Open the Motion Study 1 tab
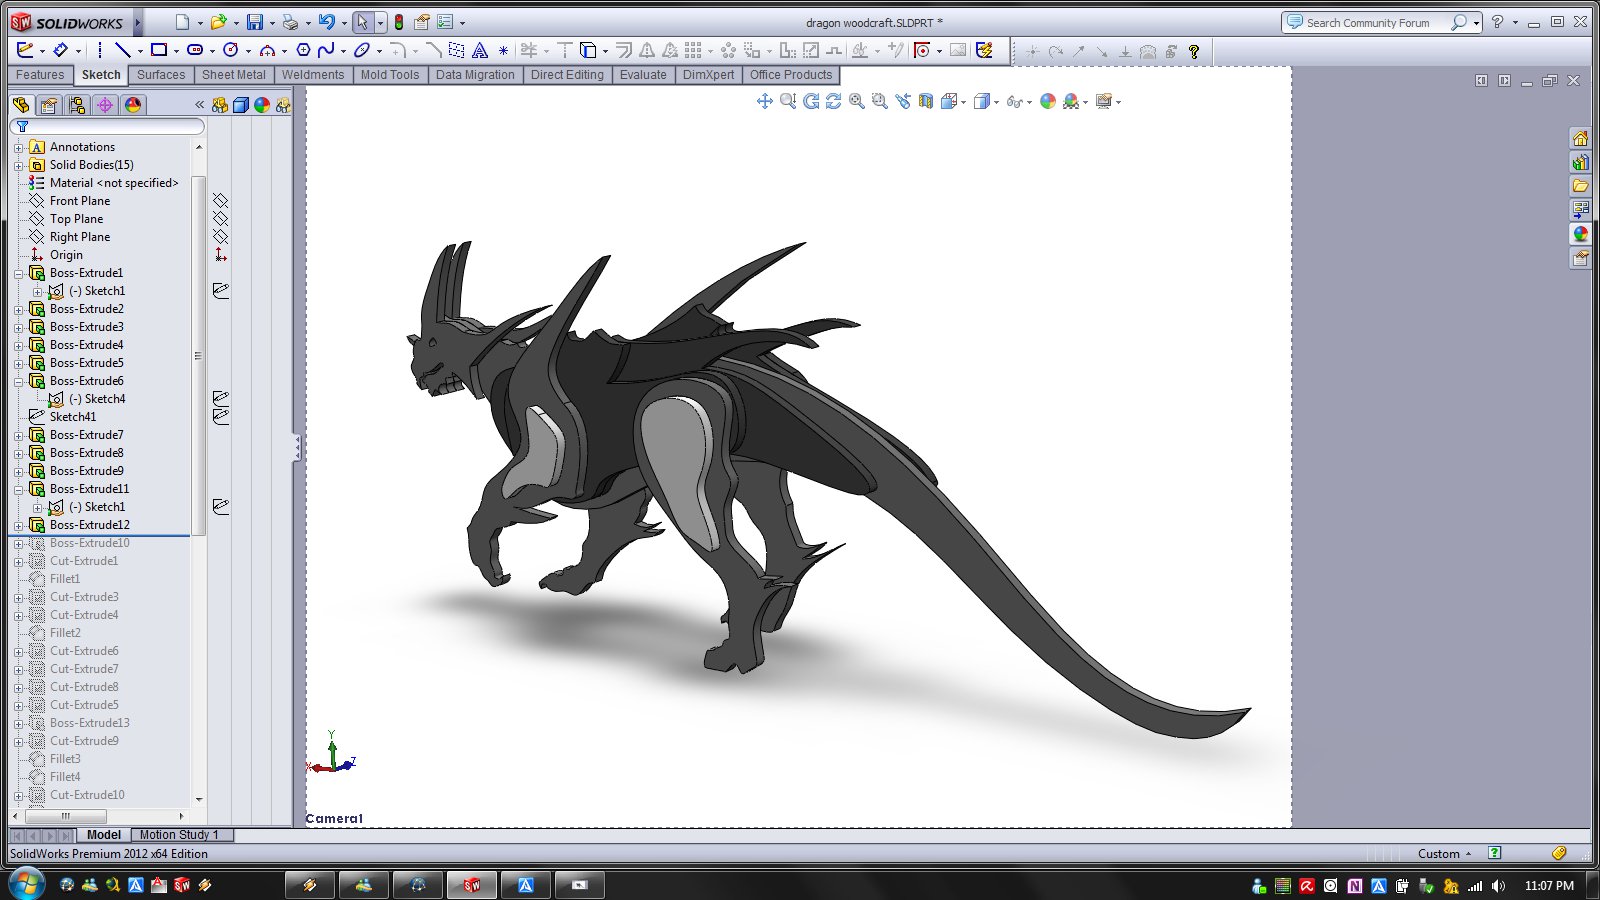This screenshot has width=1600, height=900. point(179,835)
